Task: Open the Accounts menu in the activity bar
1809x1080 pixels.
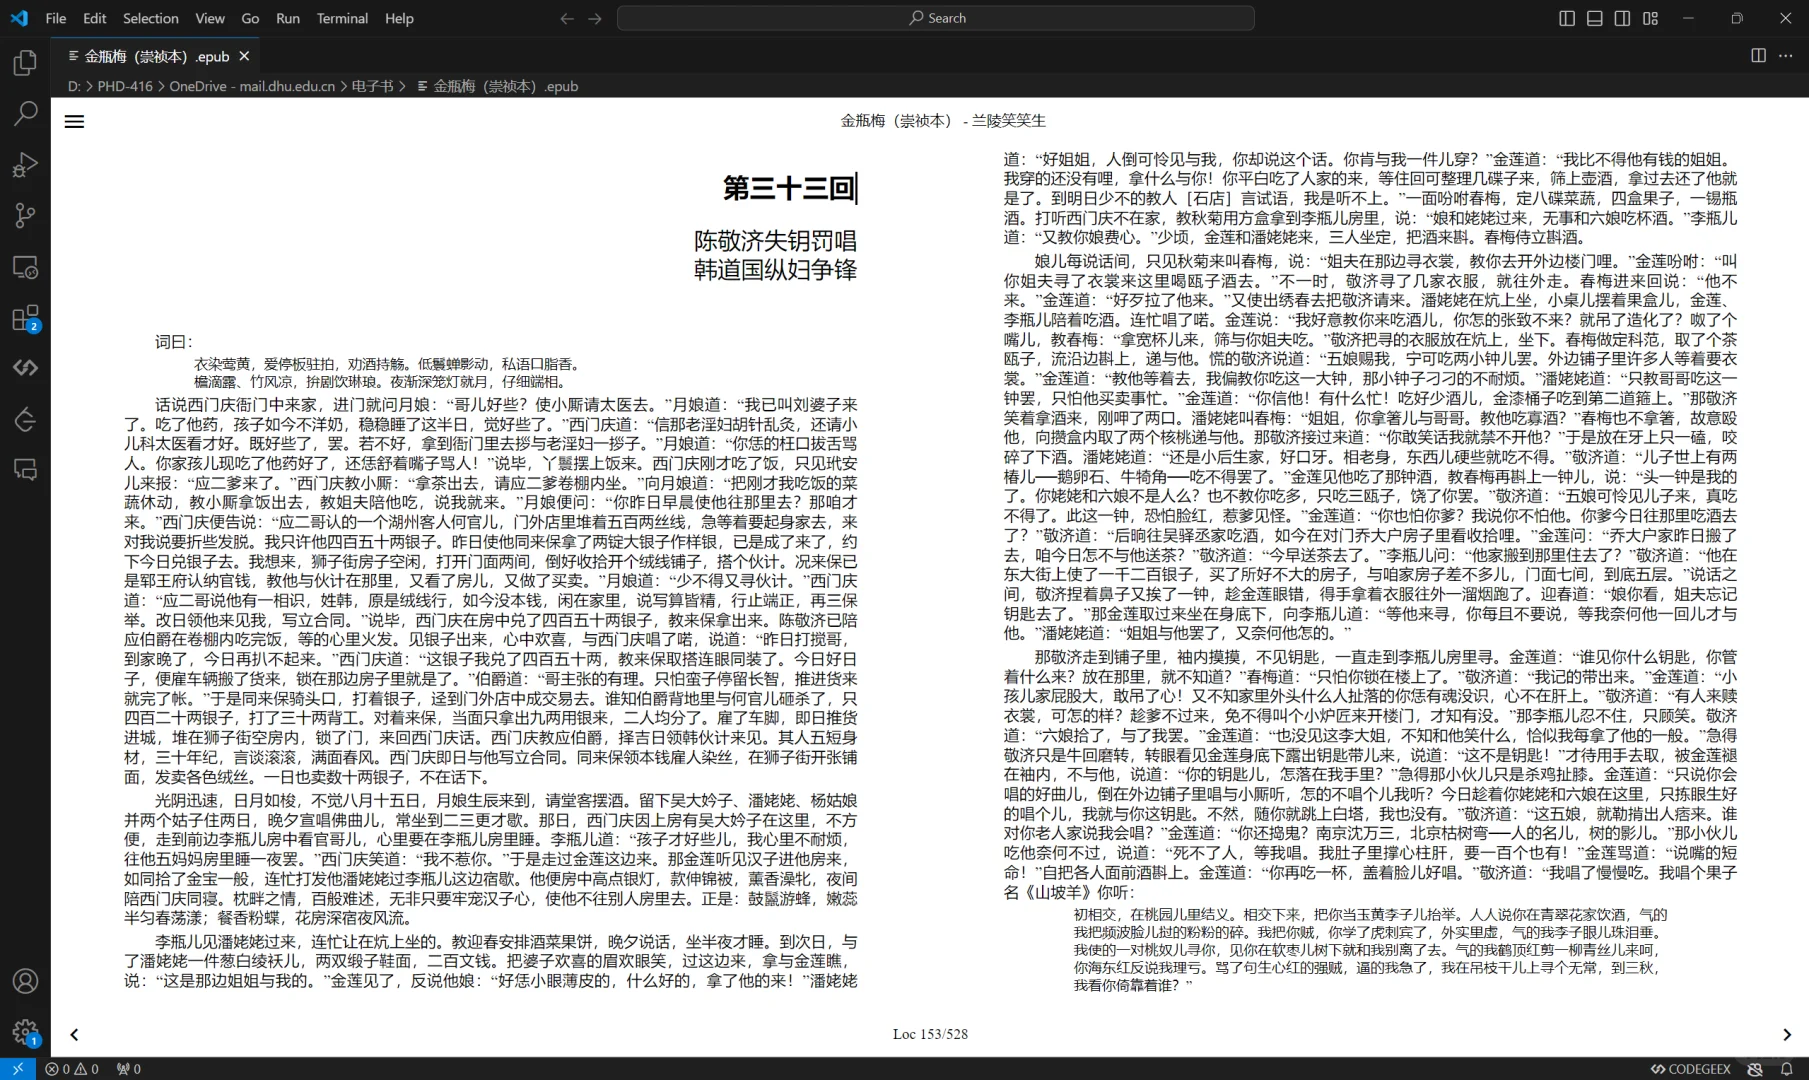Action: [x=25, y=981]
